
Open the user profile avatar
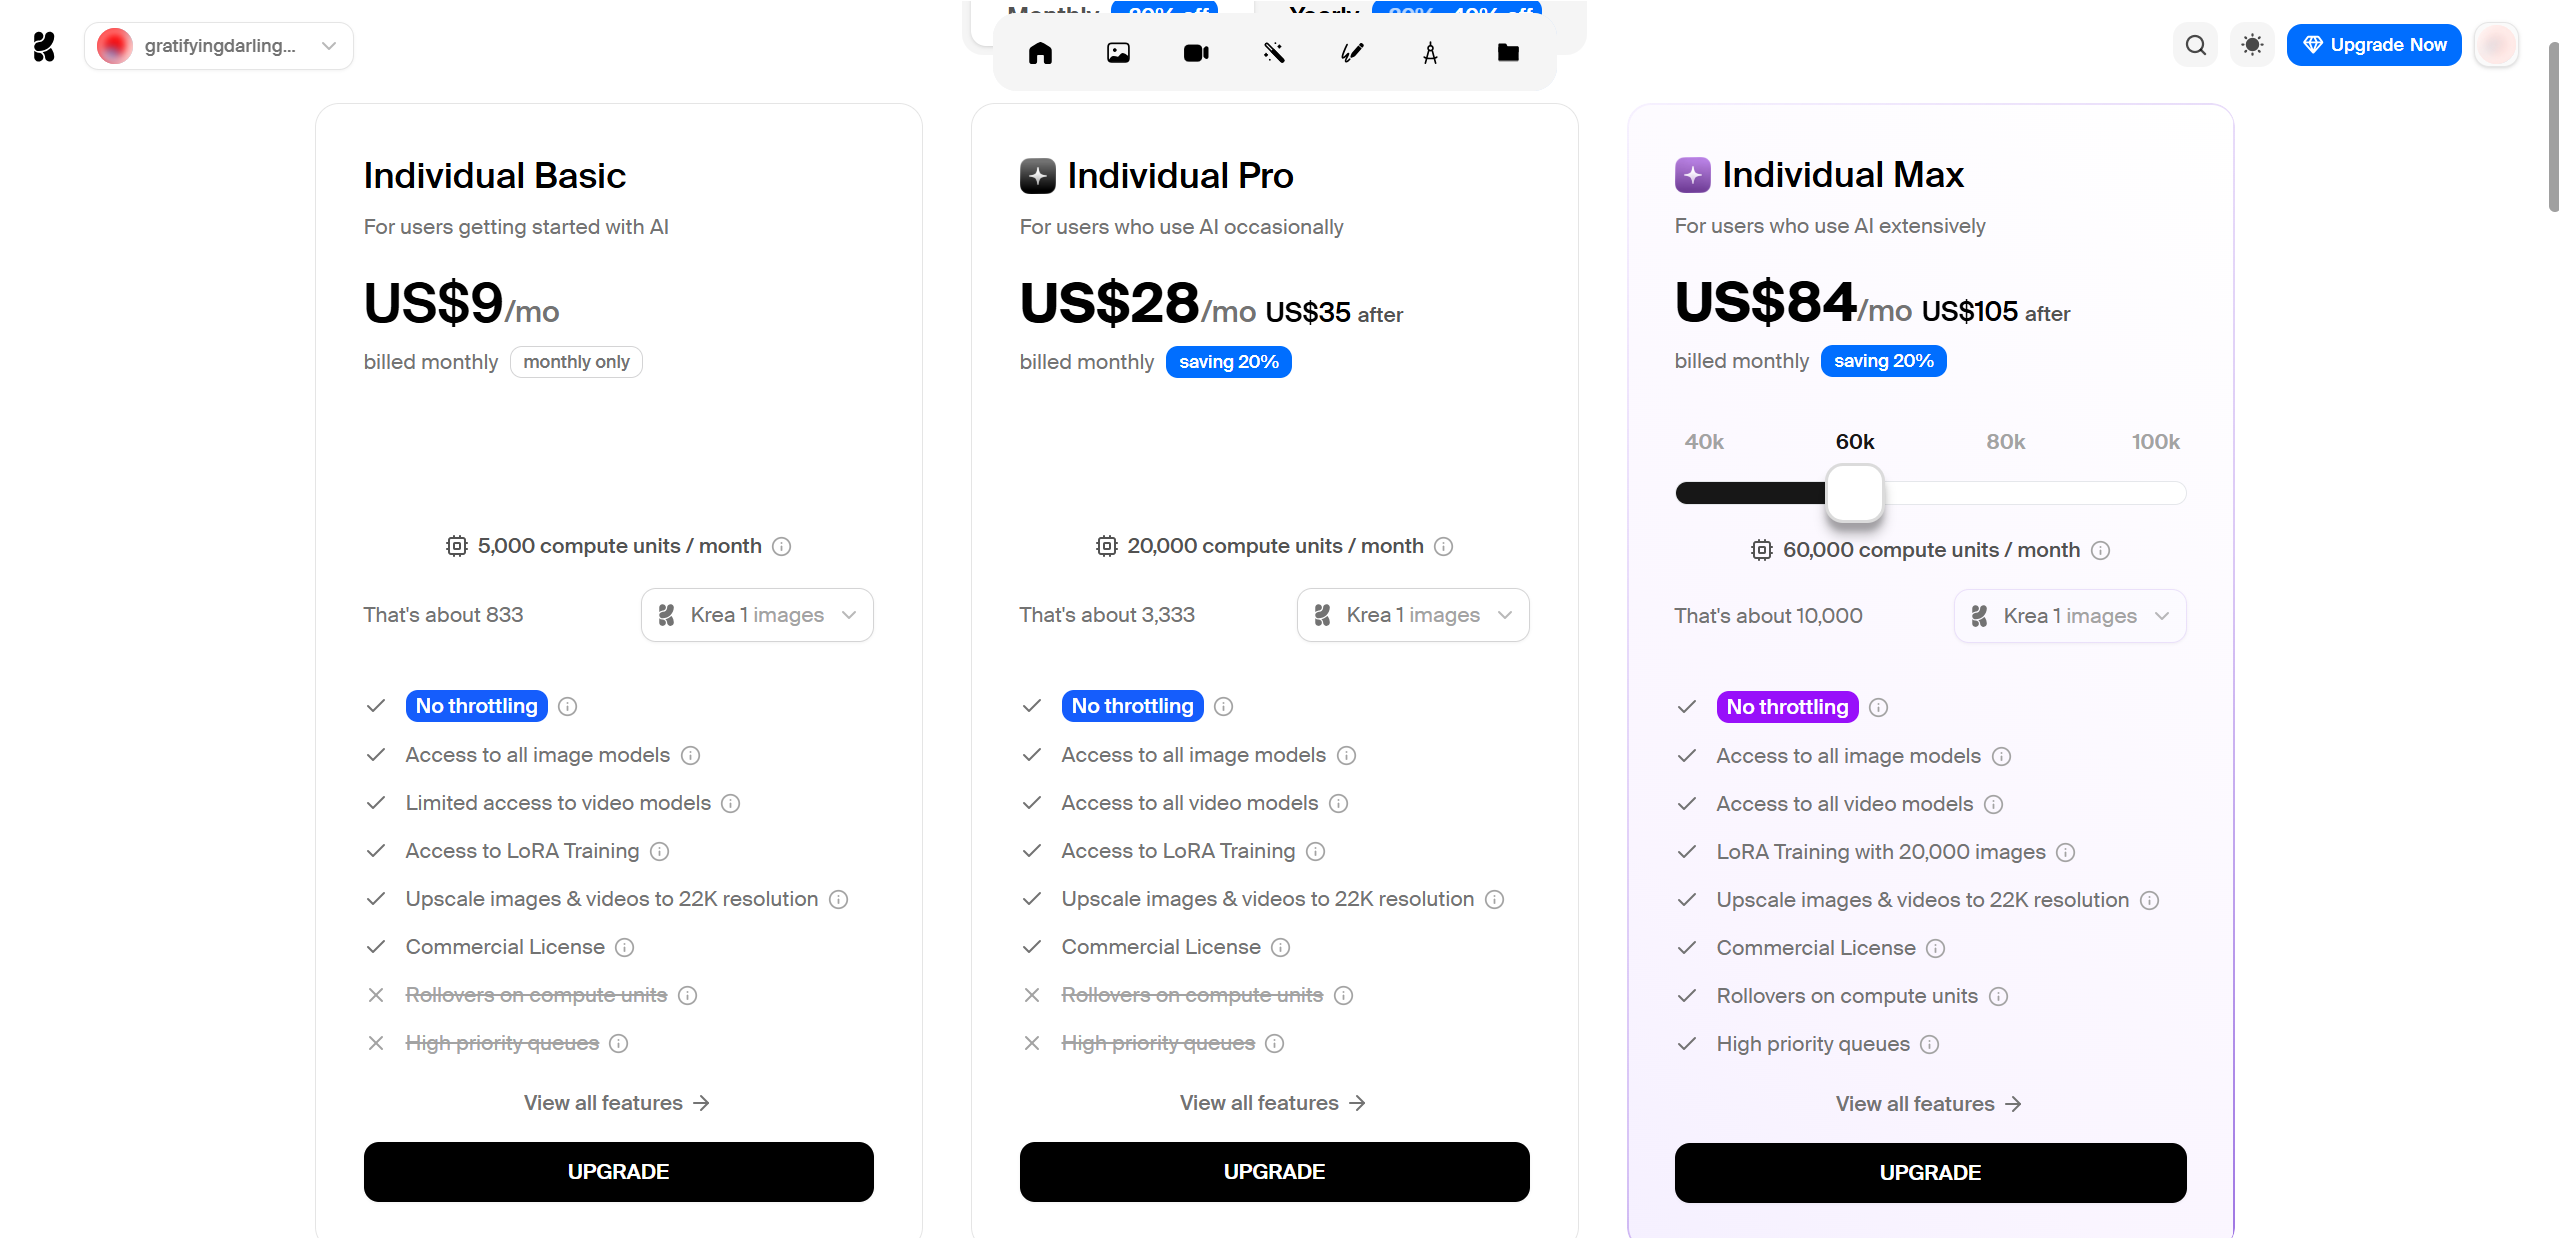[2496, 45]
